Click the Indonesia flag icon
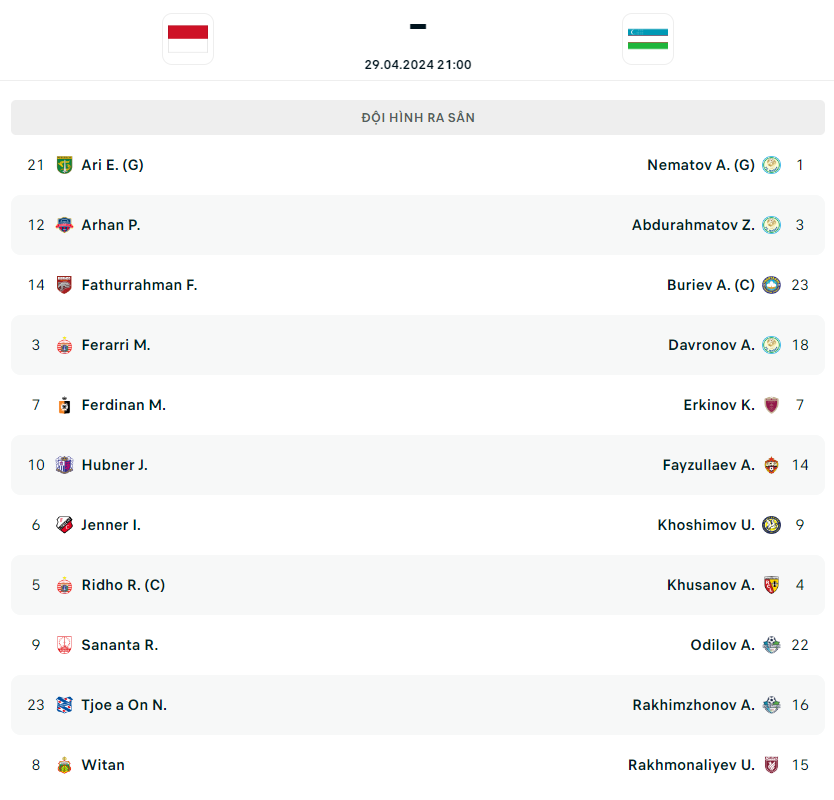Viewport: 834px width, 800px height. click(x=187, y=40)
